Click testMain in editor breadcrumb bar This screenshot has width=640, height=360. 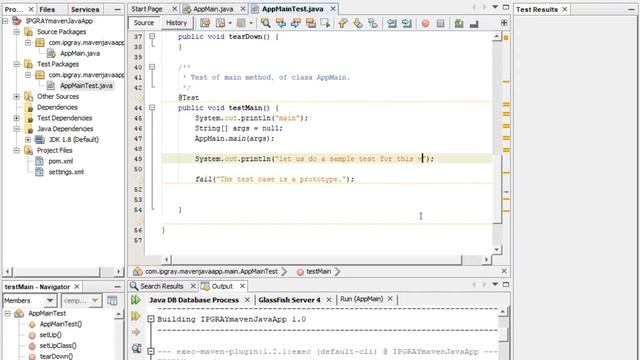click(x=318, y=271)
